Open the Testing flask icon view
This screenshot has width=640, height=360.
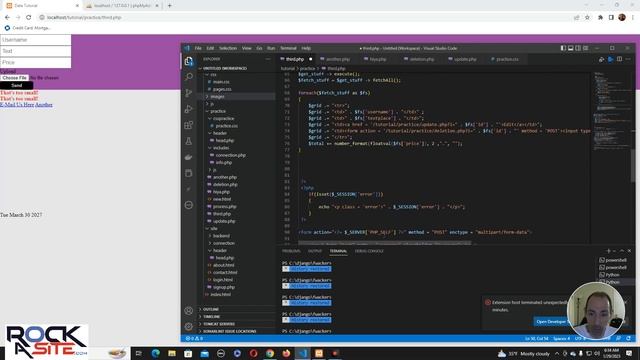189,141
